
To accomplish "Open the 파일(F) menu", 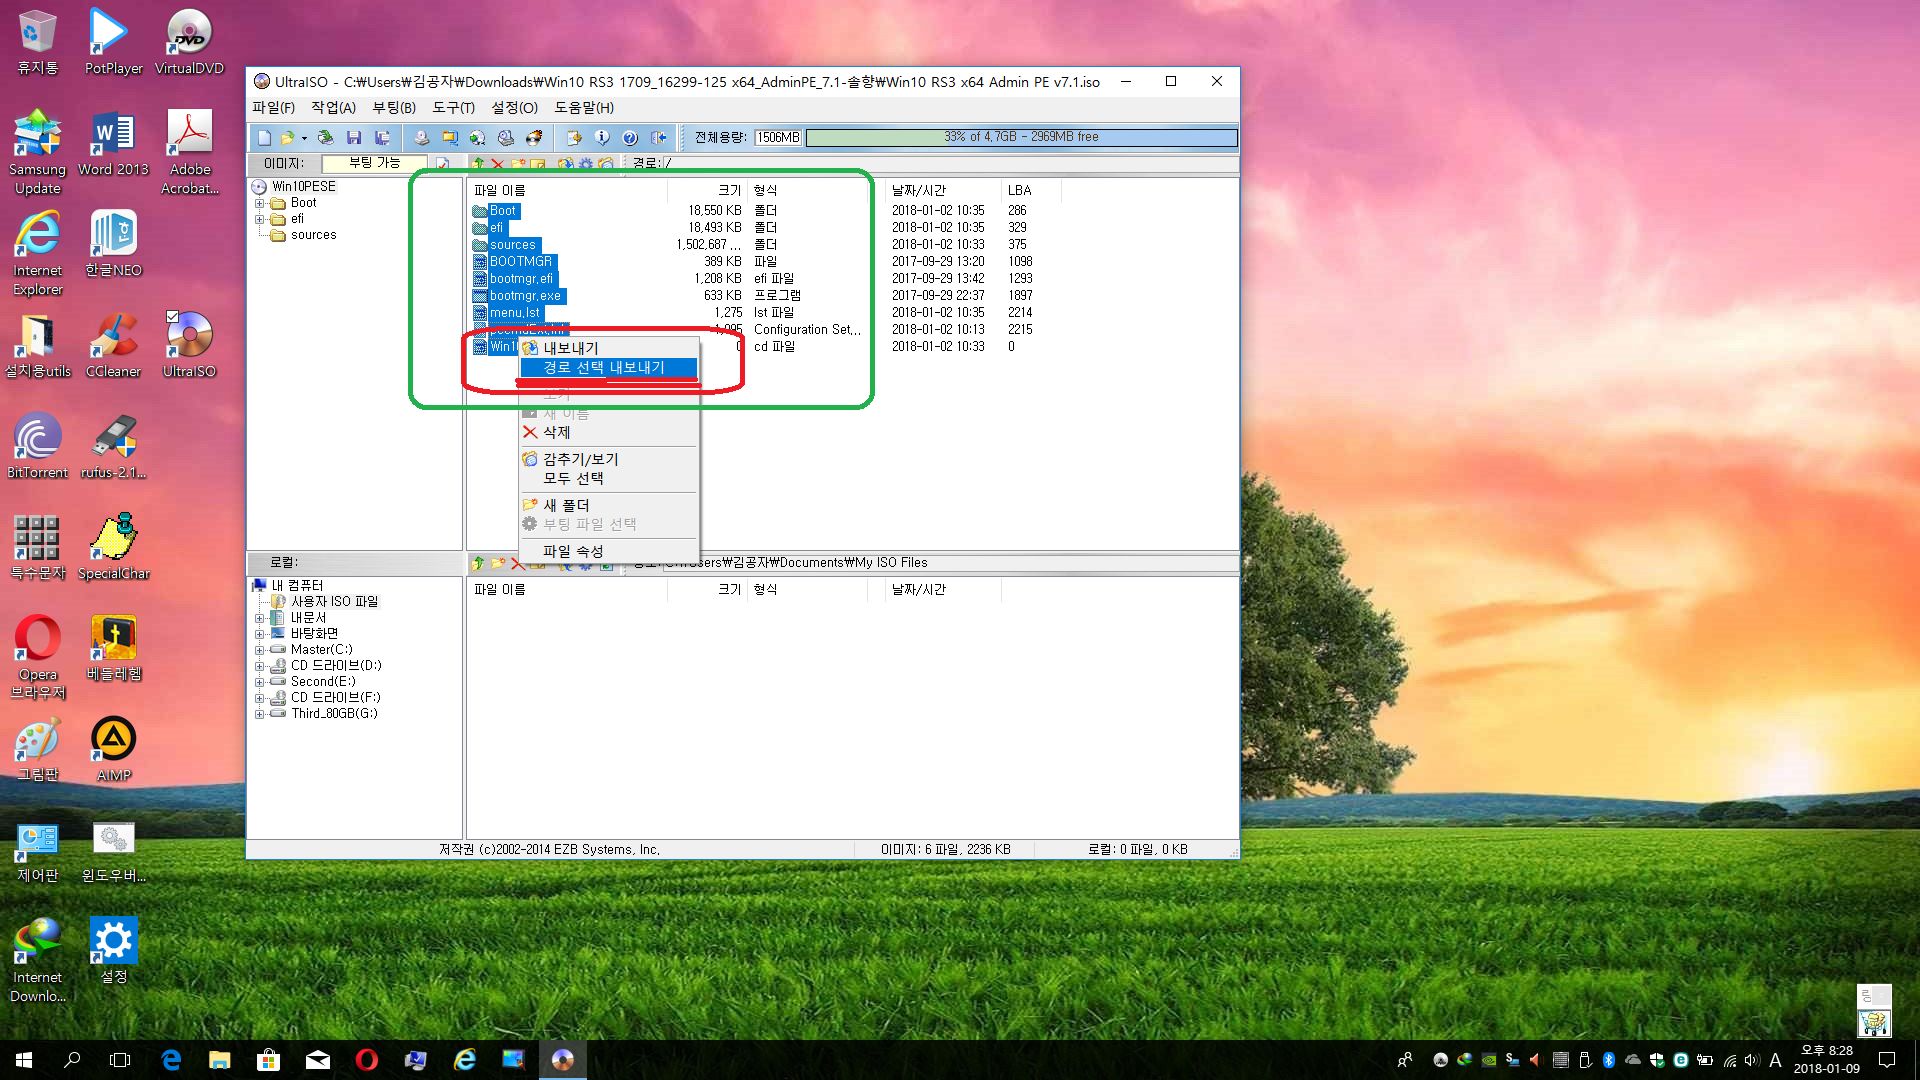I will coord(273,107).
